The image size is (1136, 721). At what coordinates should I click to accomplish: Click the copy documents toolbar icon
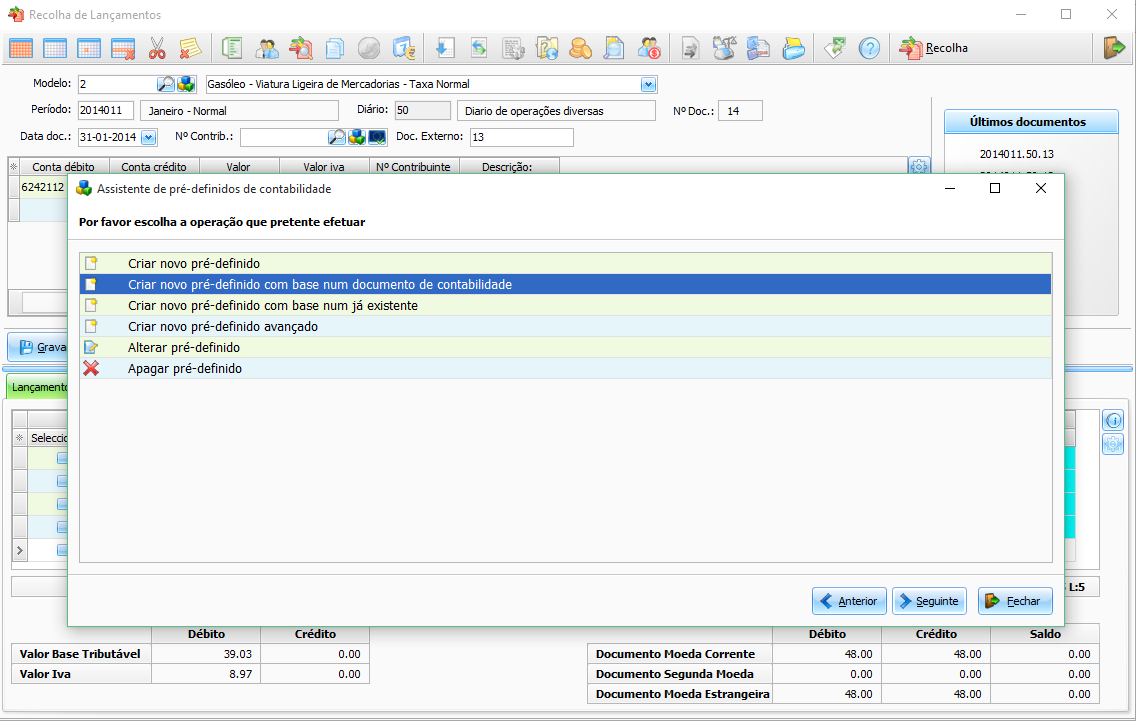[335, 49]
